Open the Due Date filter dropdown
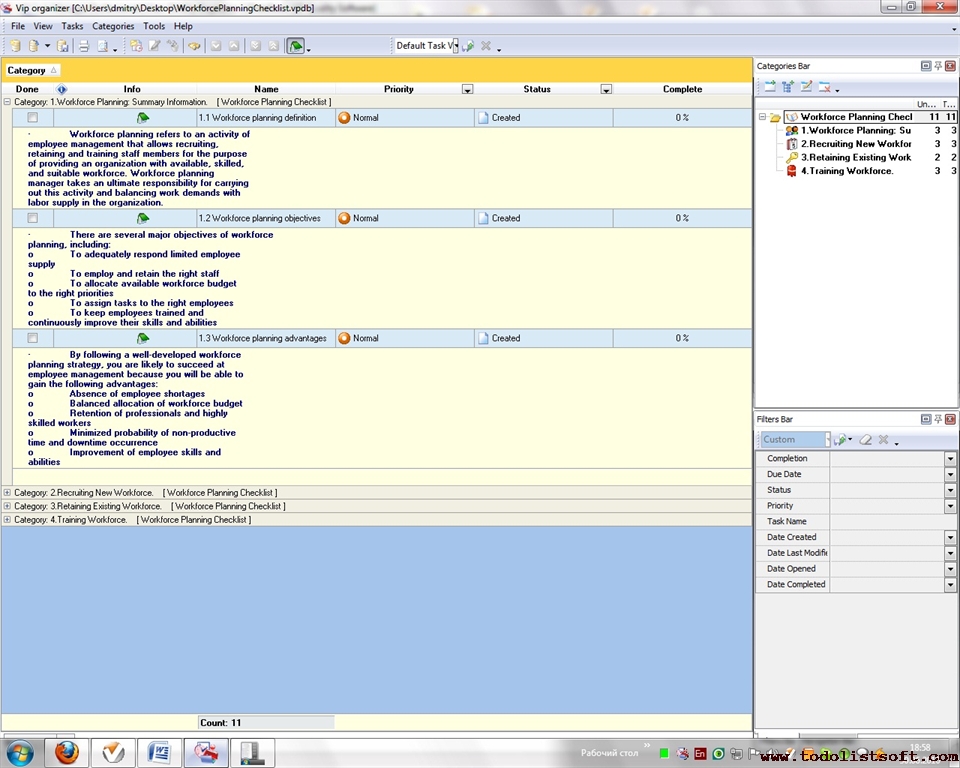Image resolution: width=960 pixels, height=768 pixels. [950, 474]
